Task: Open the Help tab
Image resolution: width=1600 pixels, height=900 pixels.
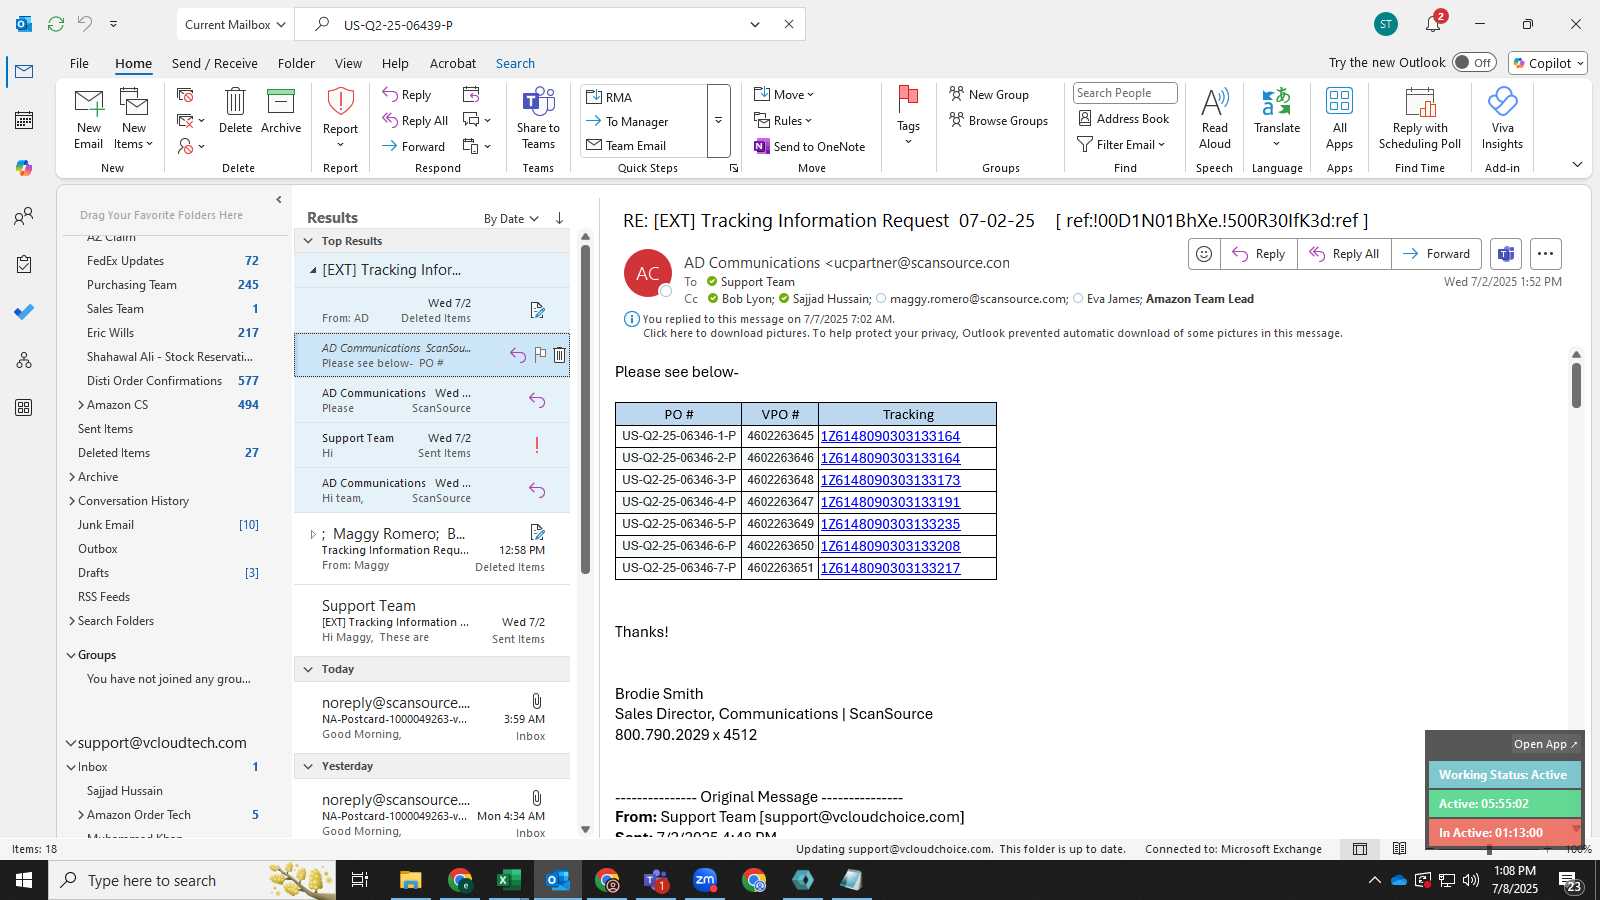Action: click(x=395, y=63)
